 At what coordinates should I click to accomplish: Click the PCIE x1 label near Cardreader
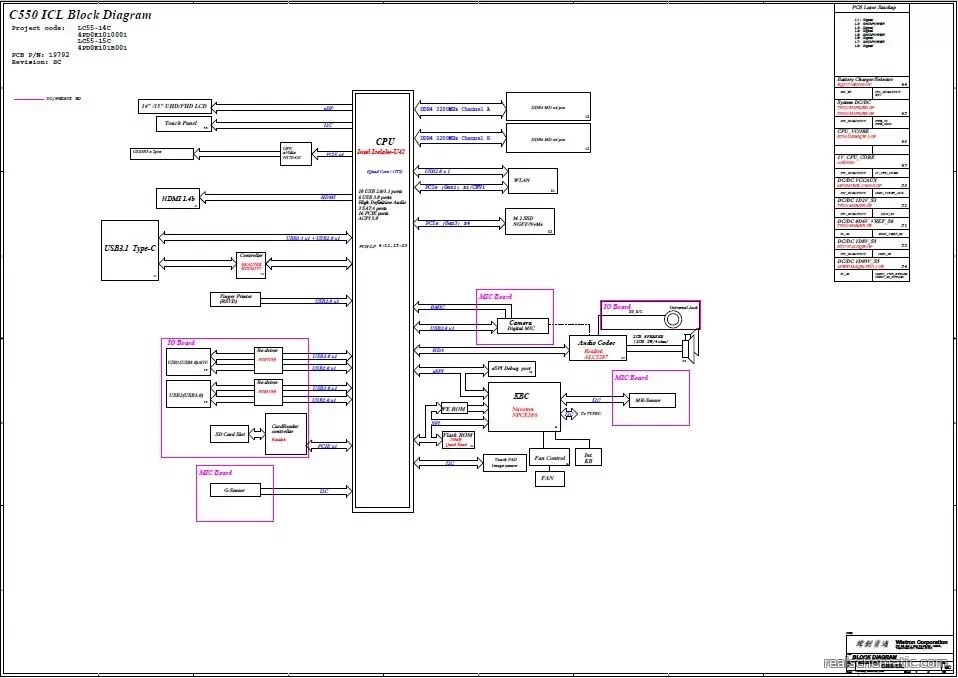point(327,447)
